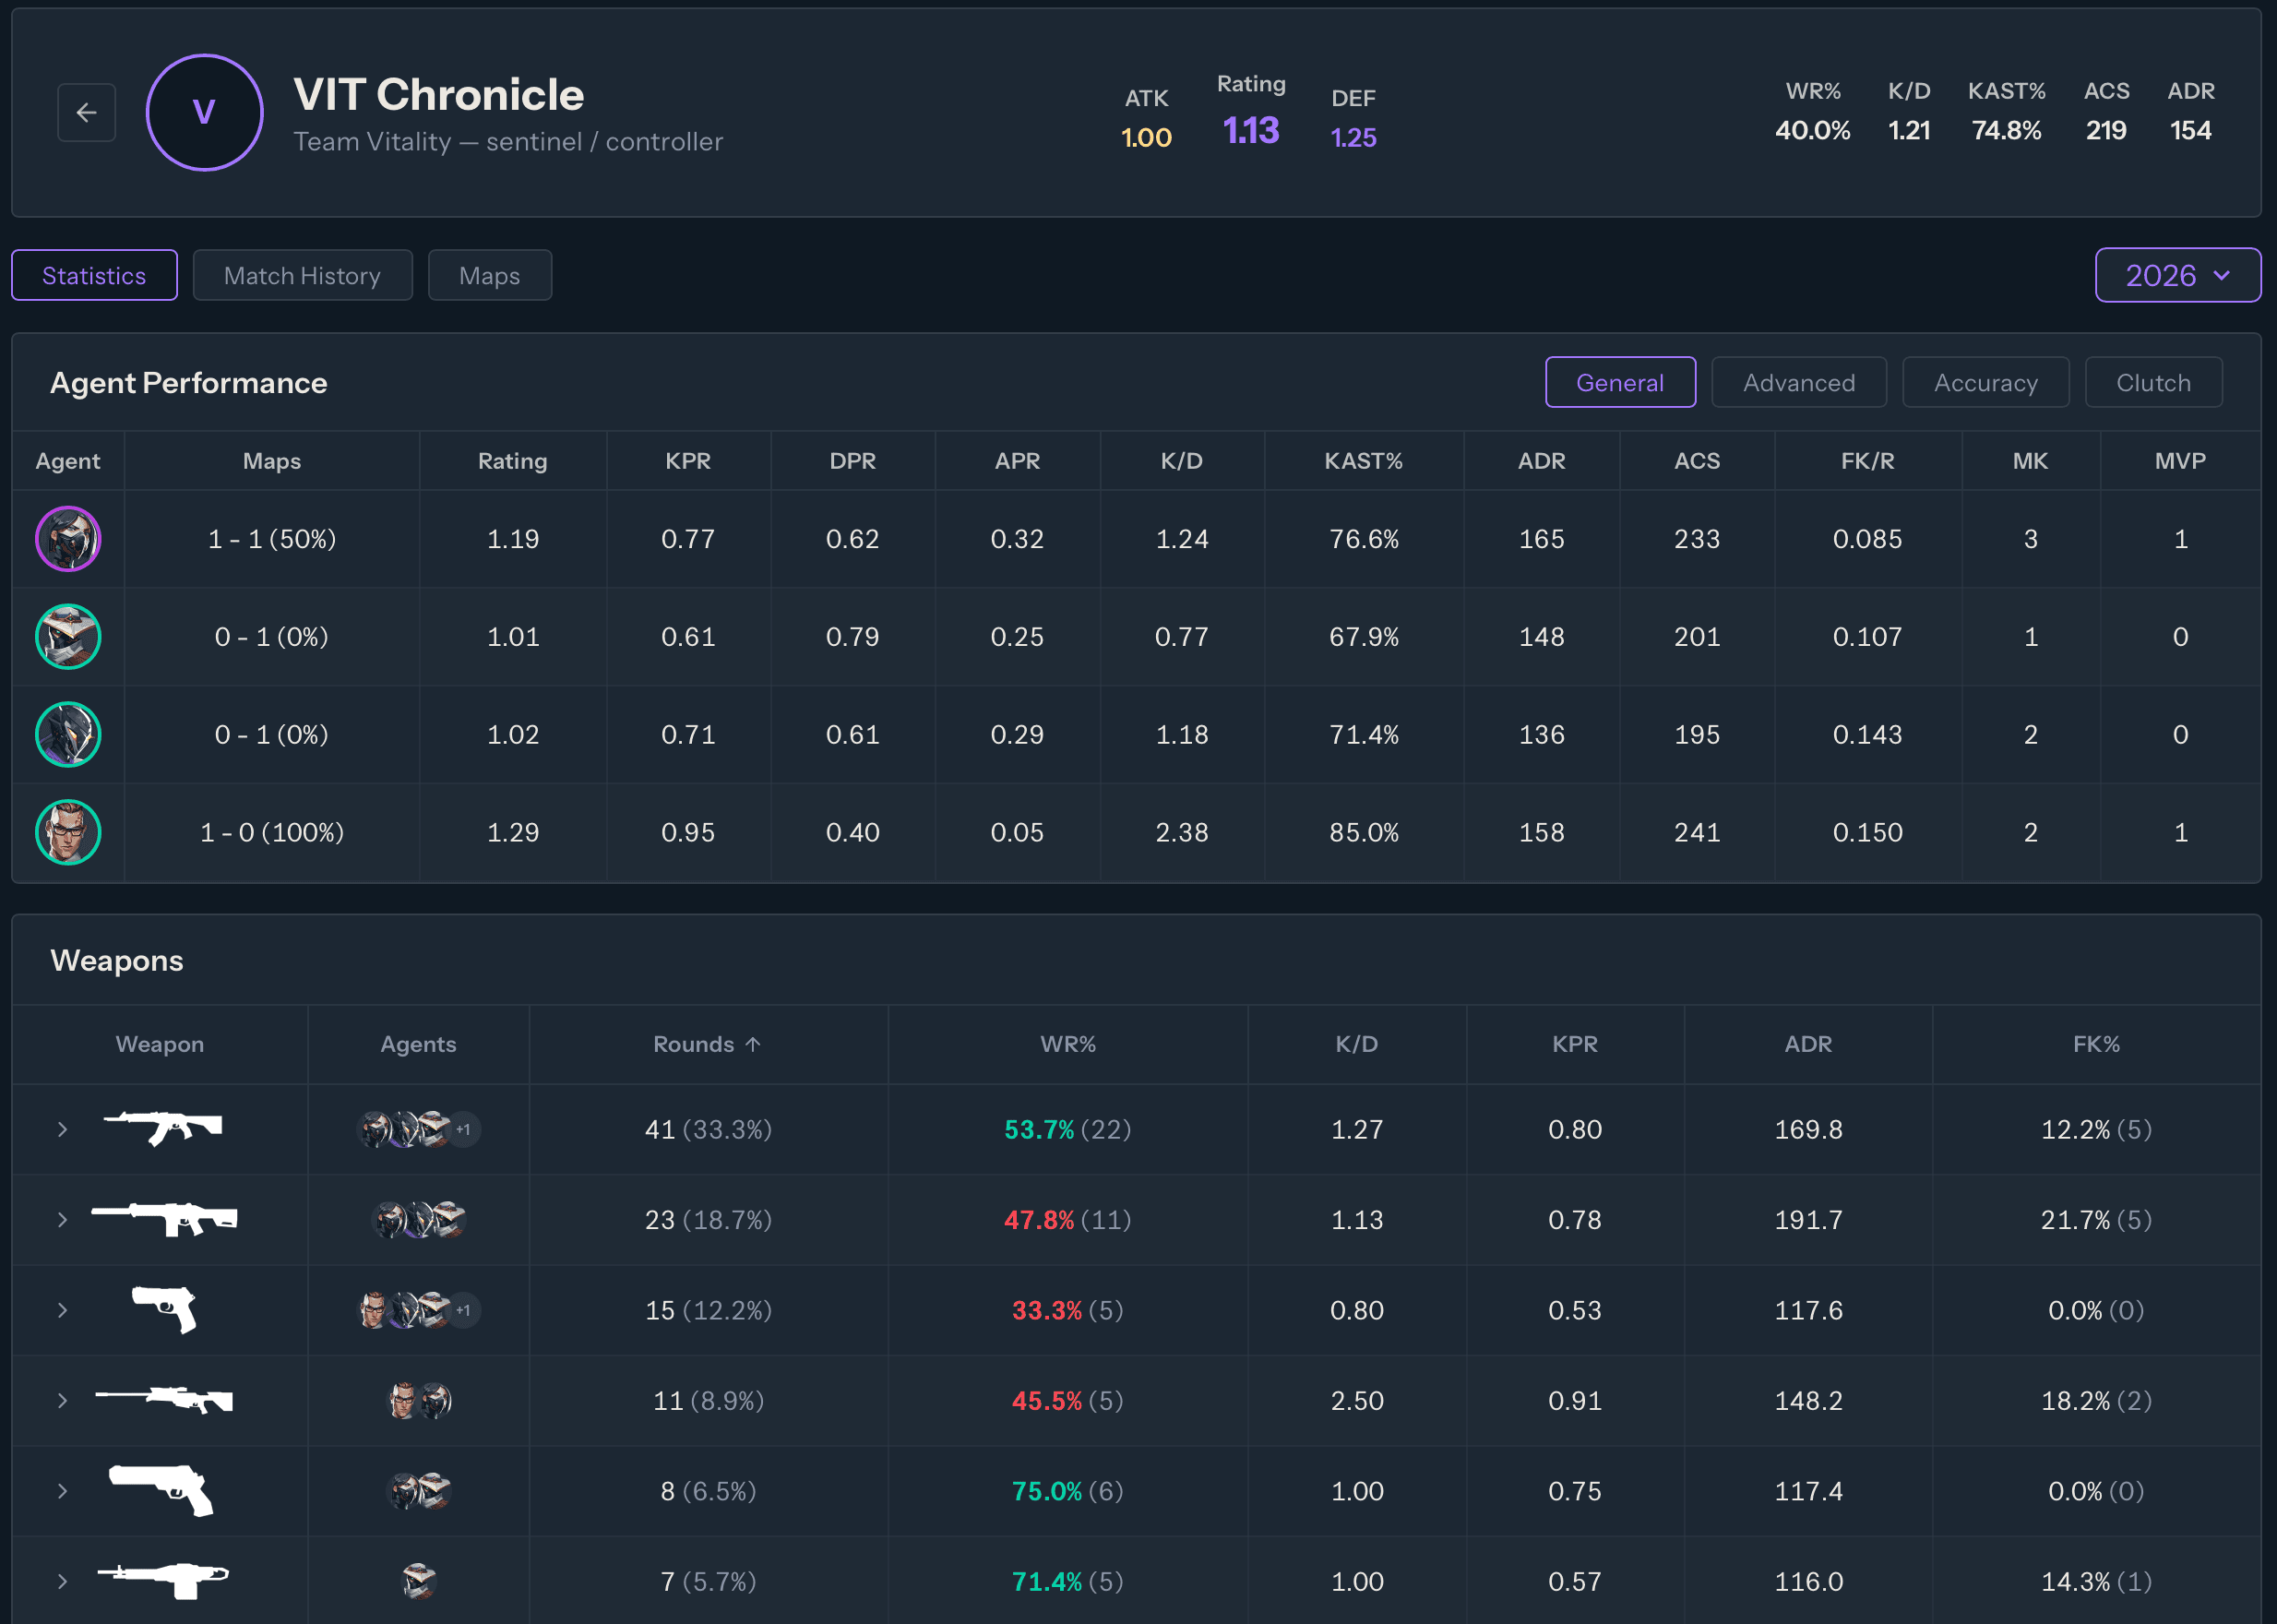The width and height of the screenshot is (2277, 1624).
Task: Select the Cypher agent icon with 1.01 rating
Action: point(68,637)
